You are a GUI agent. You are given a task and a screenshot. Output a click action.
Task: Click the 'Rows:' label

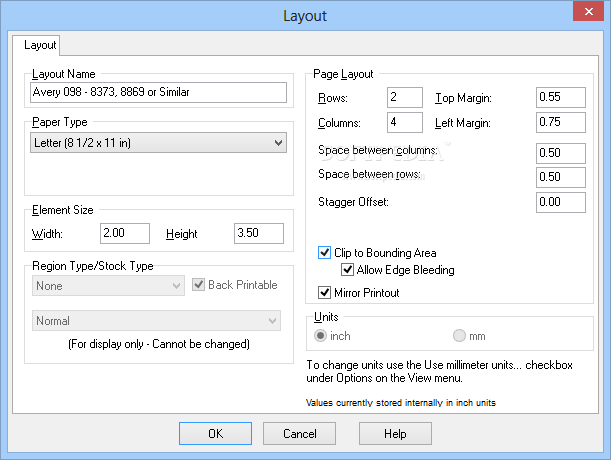(333, 98)
